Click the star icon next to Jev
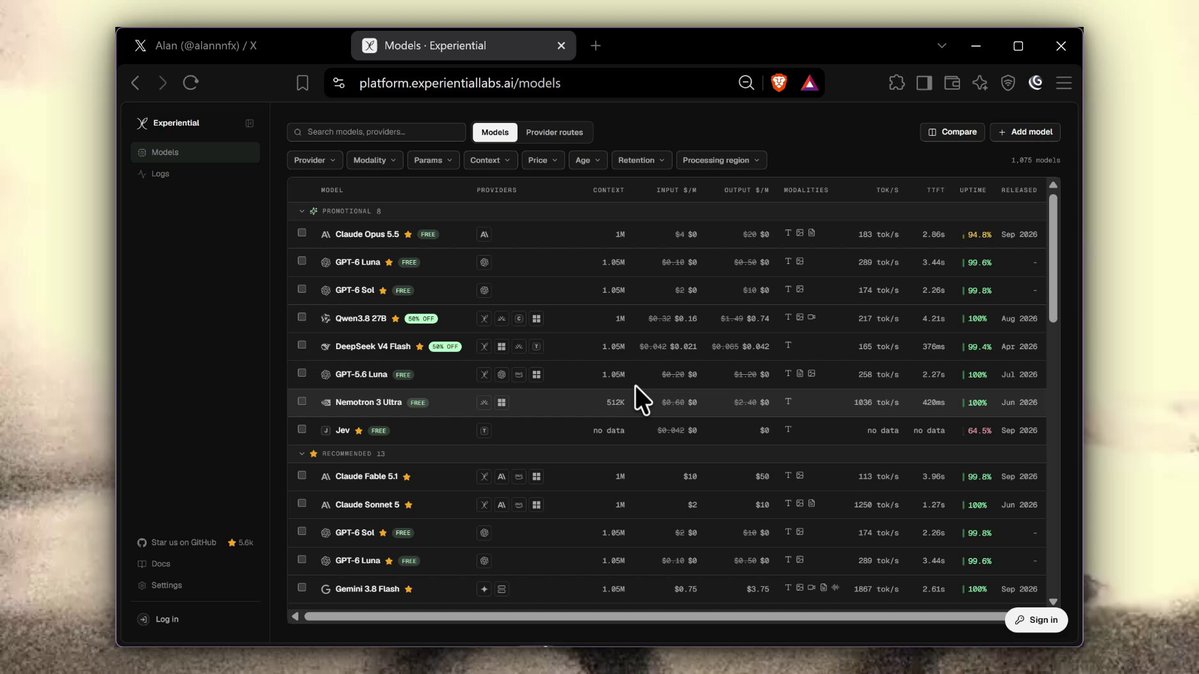 pos(359,431)
